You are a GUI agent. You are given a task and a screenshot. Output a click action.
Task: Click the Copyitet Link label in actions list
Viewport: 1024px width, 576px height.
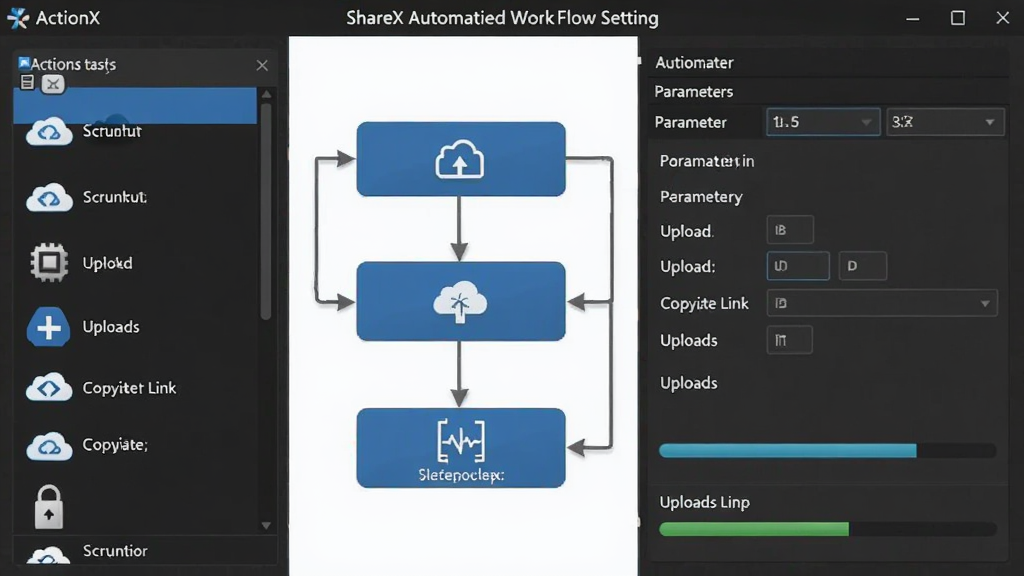[x=129, y=388]
